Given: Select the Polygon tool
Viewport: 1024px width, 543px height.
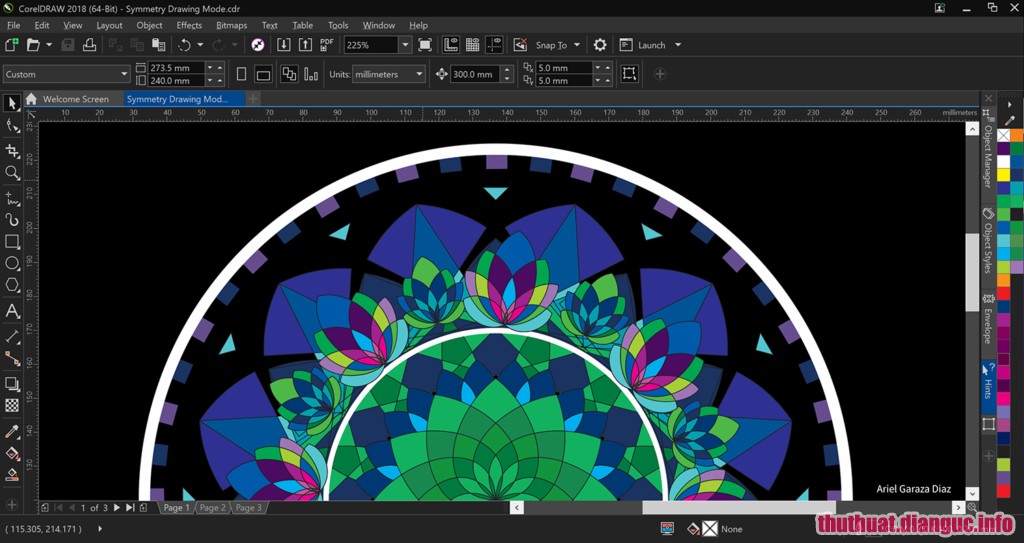Looking at the screenshot, I should [12, 285].
